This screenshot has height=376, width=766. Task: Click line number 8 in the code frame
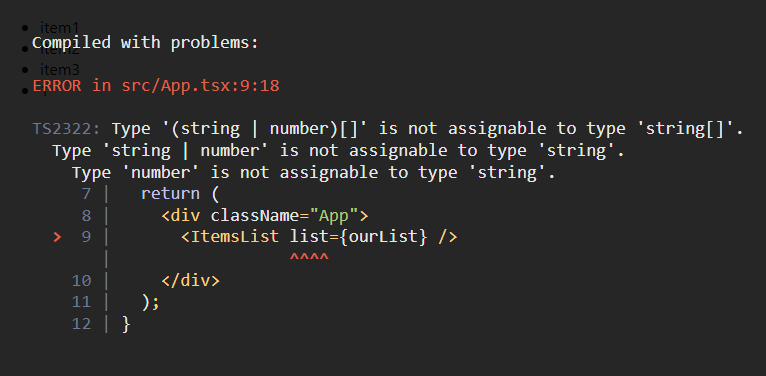(x=86, y=215)
